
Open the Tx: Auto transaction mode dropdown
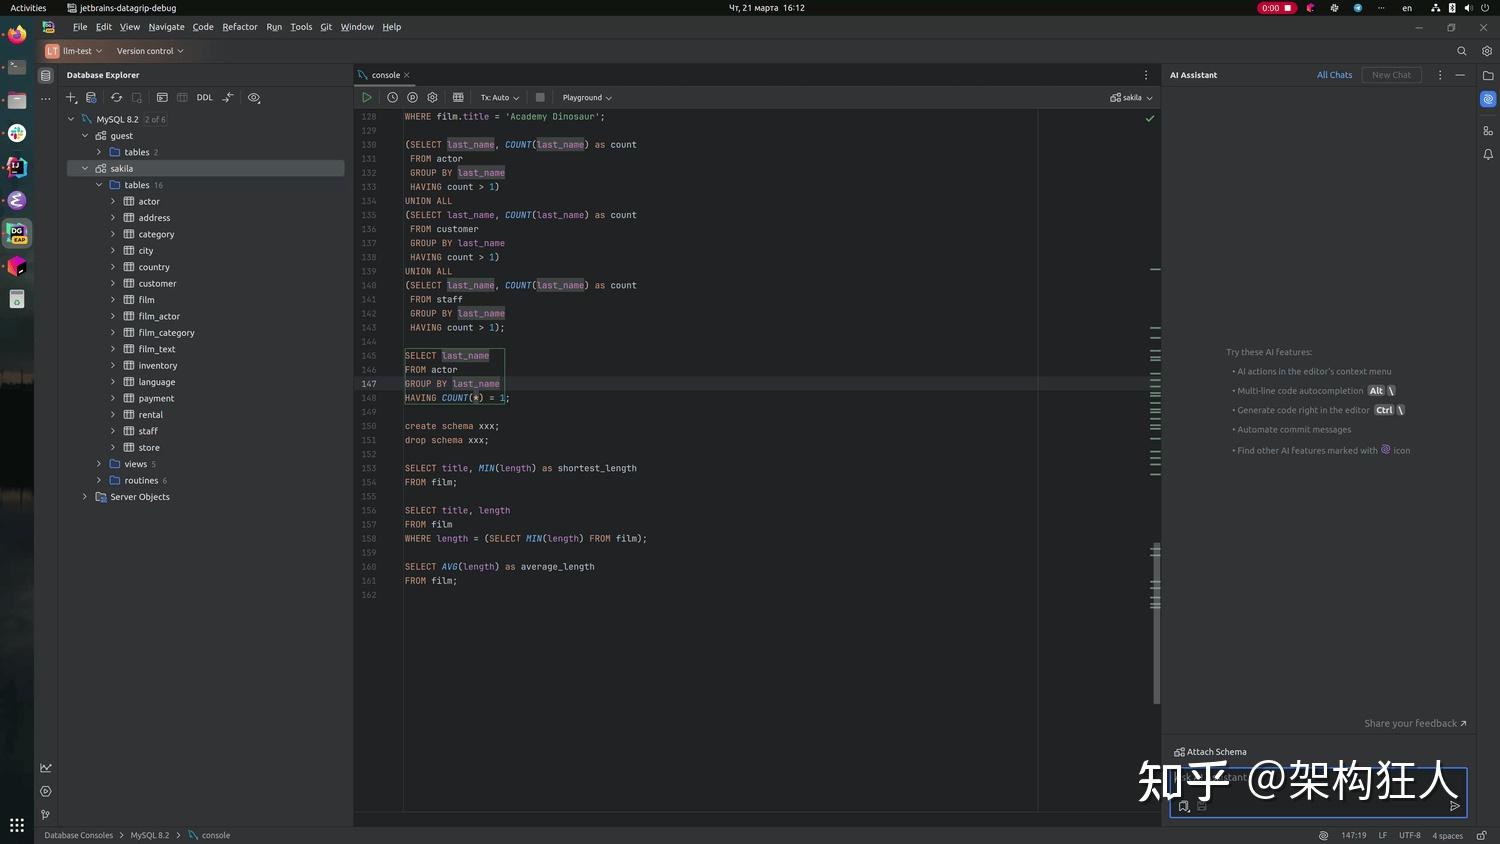pyautogui.click(x=500, y=97)
